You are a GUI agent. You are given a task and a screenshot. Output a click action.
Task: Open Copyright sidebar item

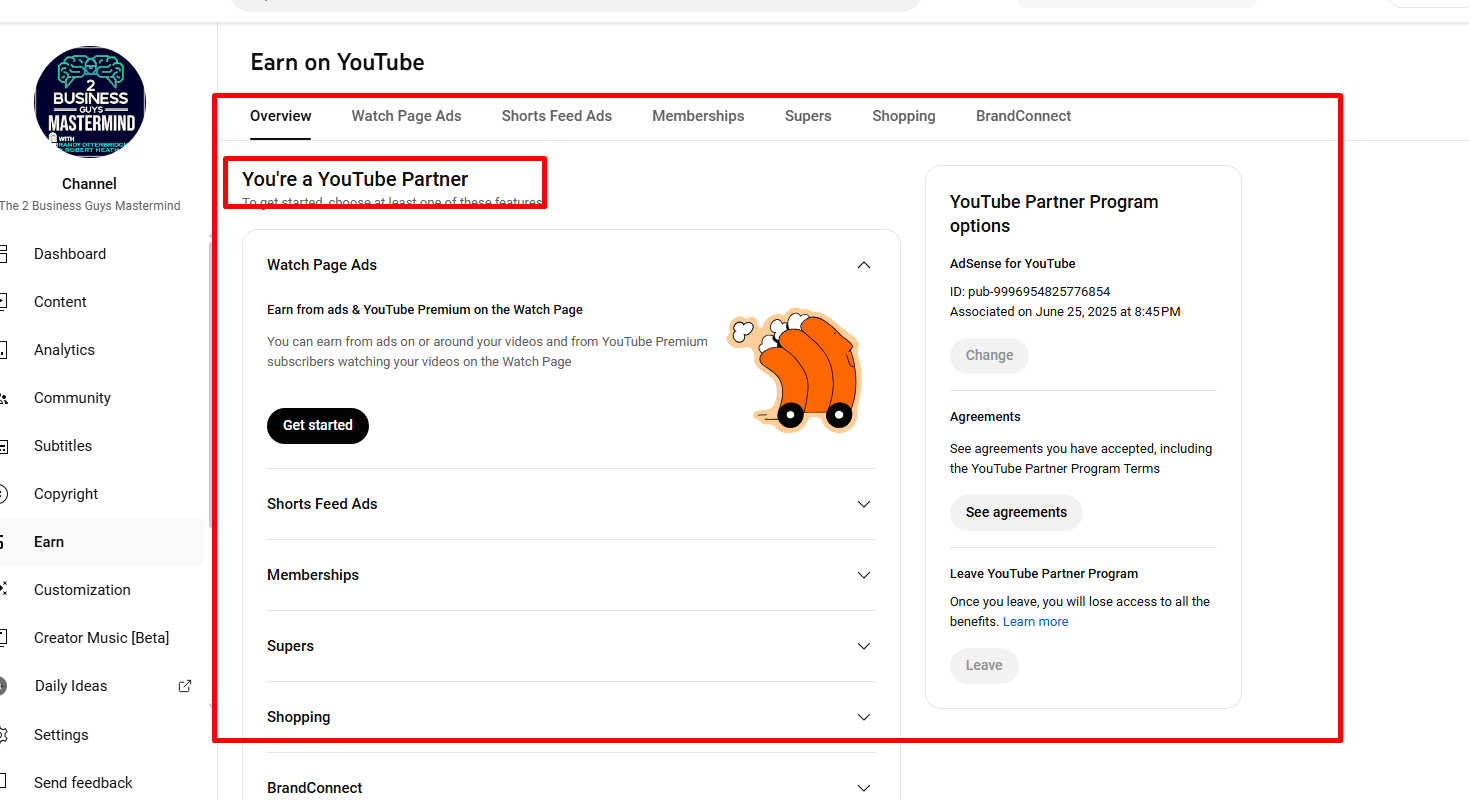tap(66, 494)
